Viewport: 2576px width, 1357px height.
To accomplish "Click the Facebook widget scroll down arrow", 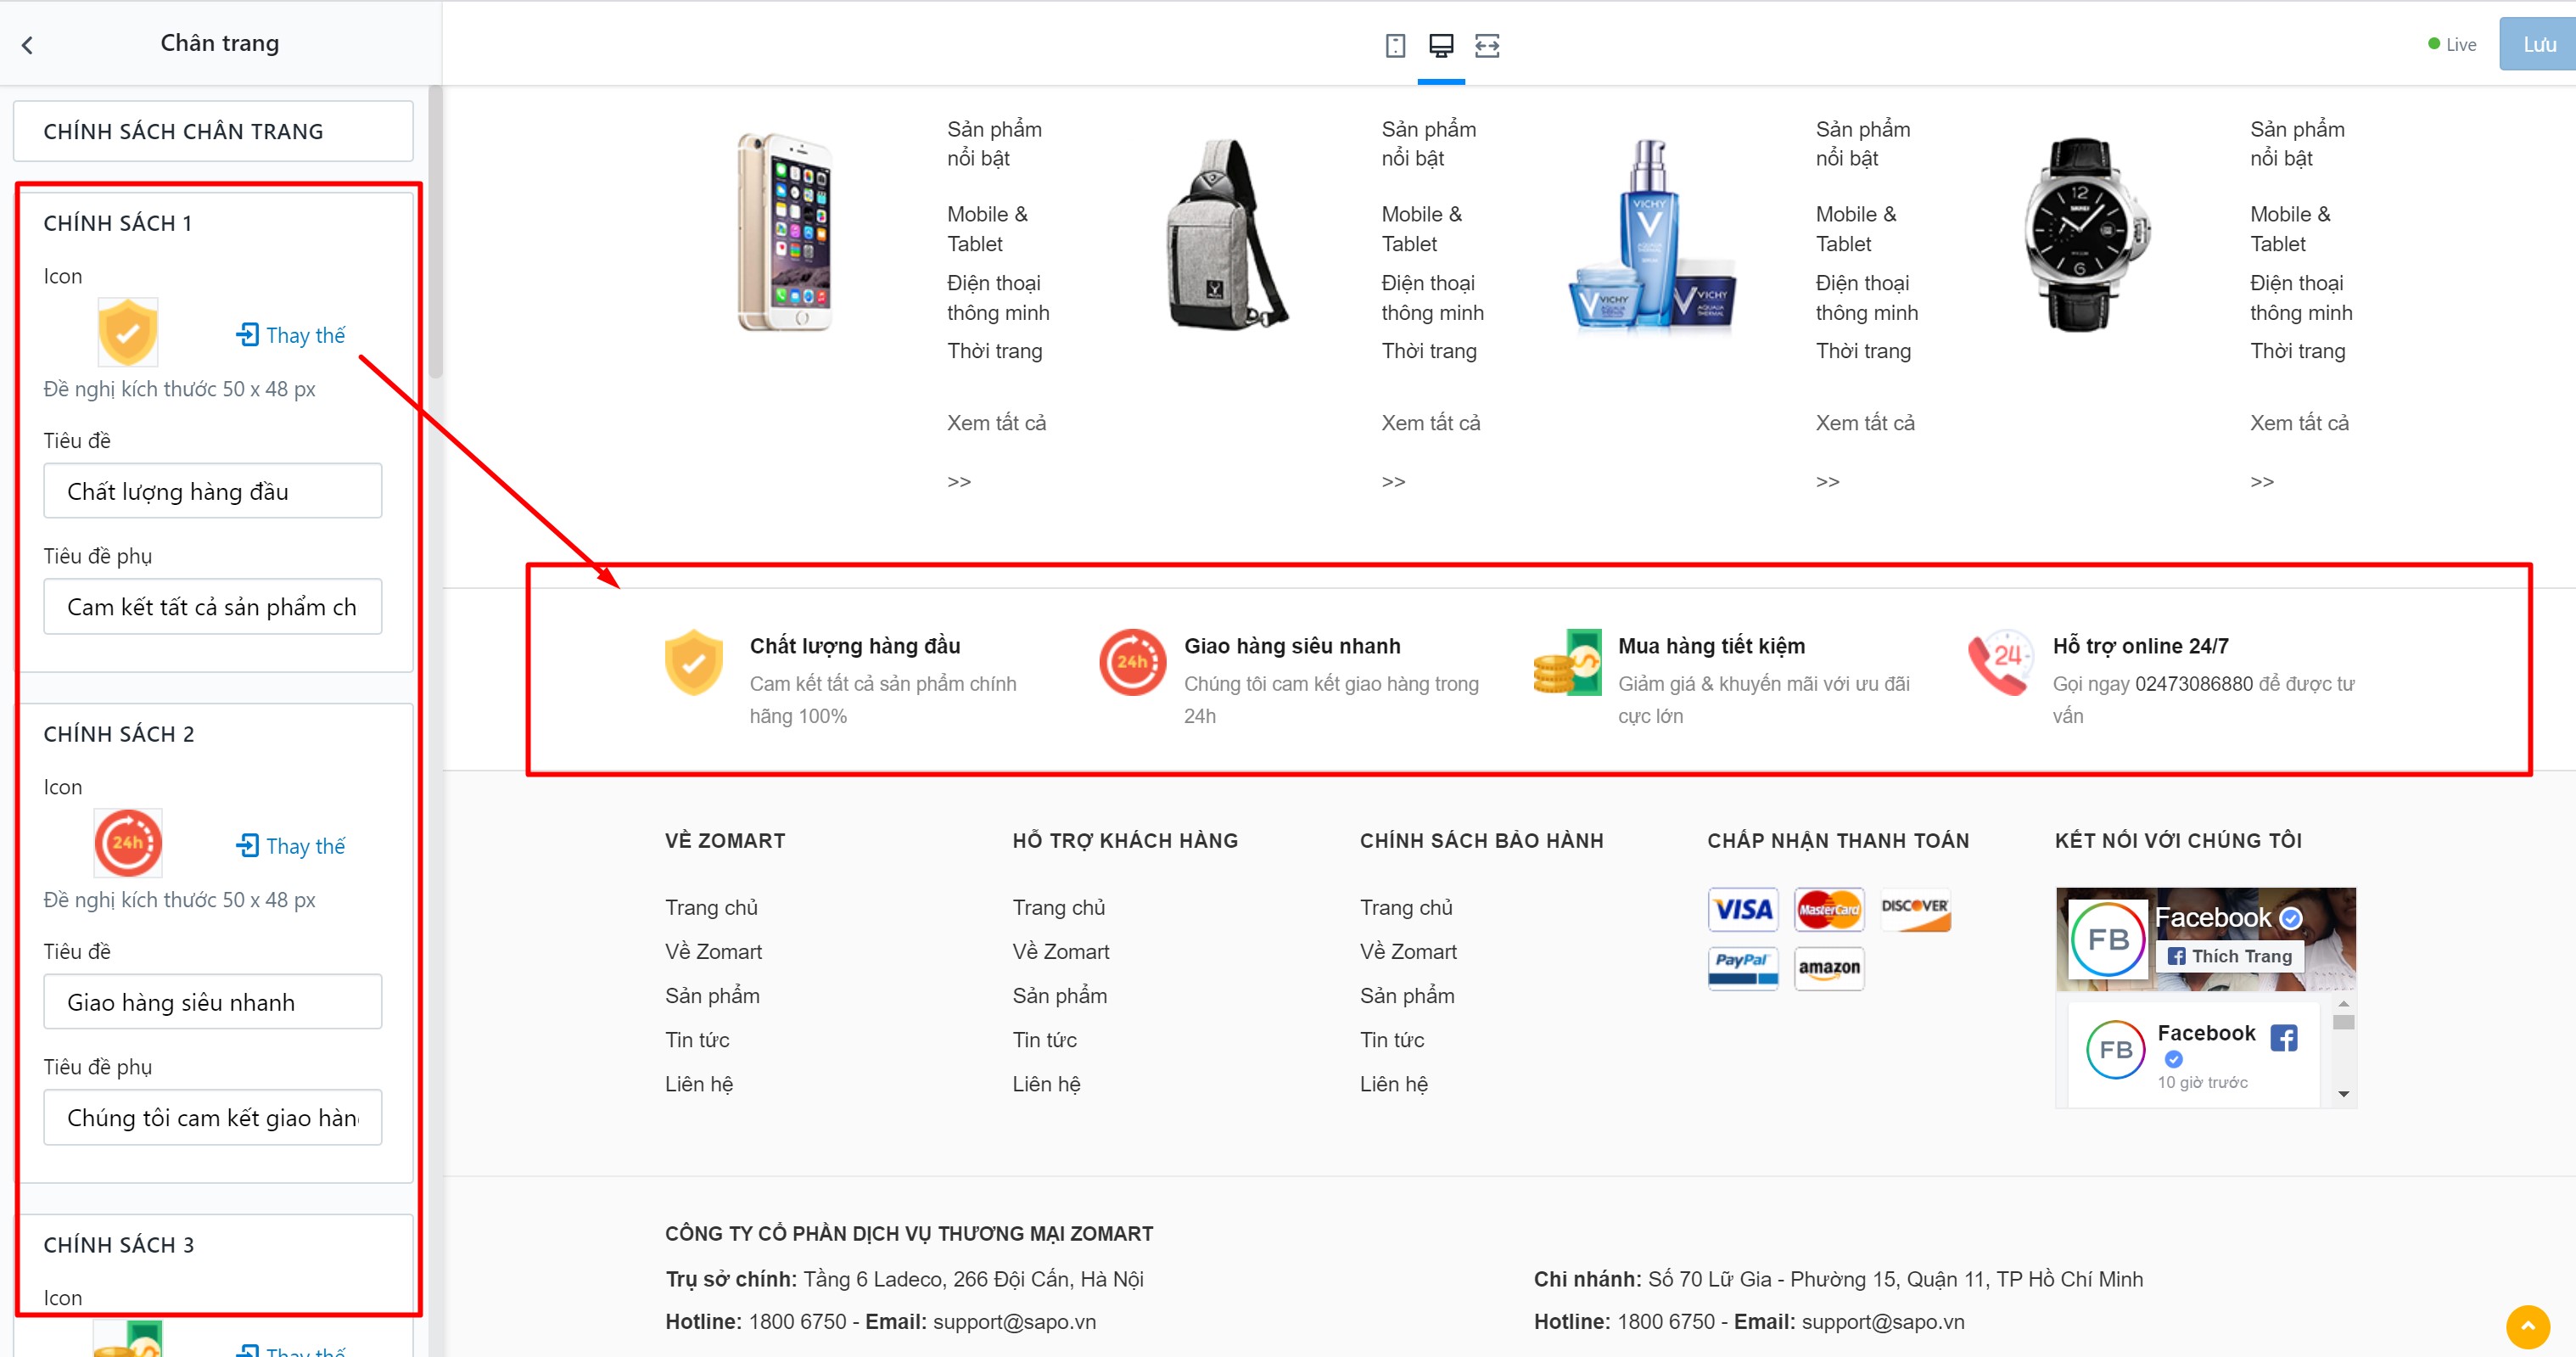I will click(2343, 1094).
